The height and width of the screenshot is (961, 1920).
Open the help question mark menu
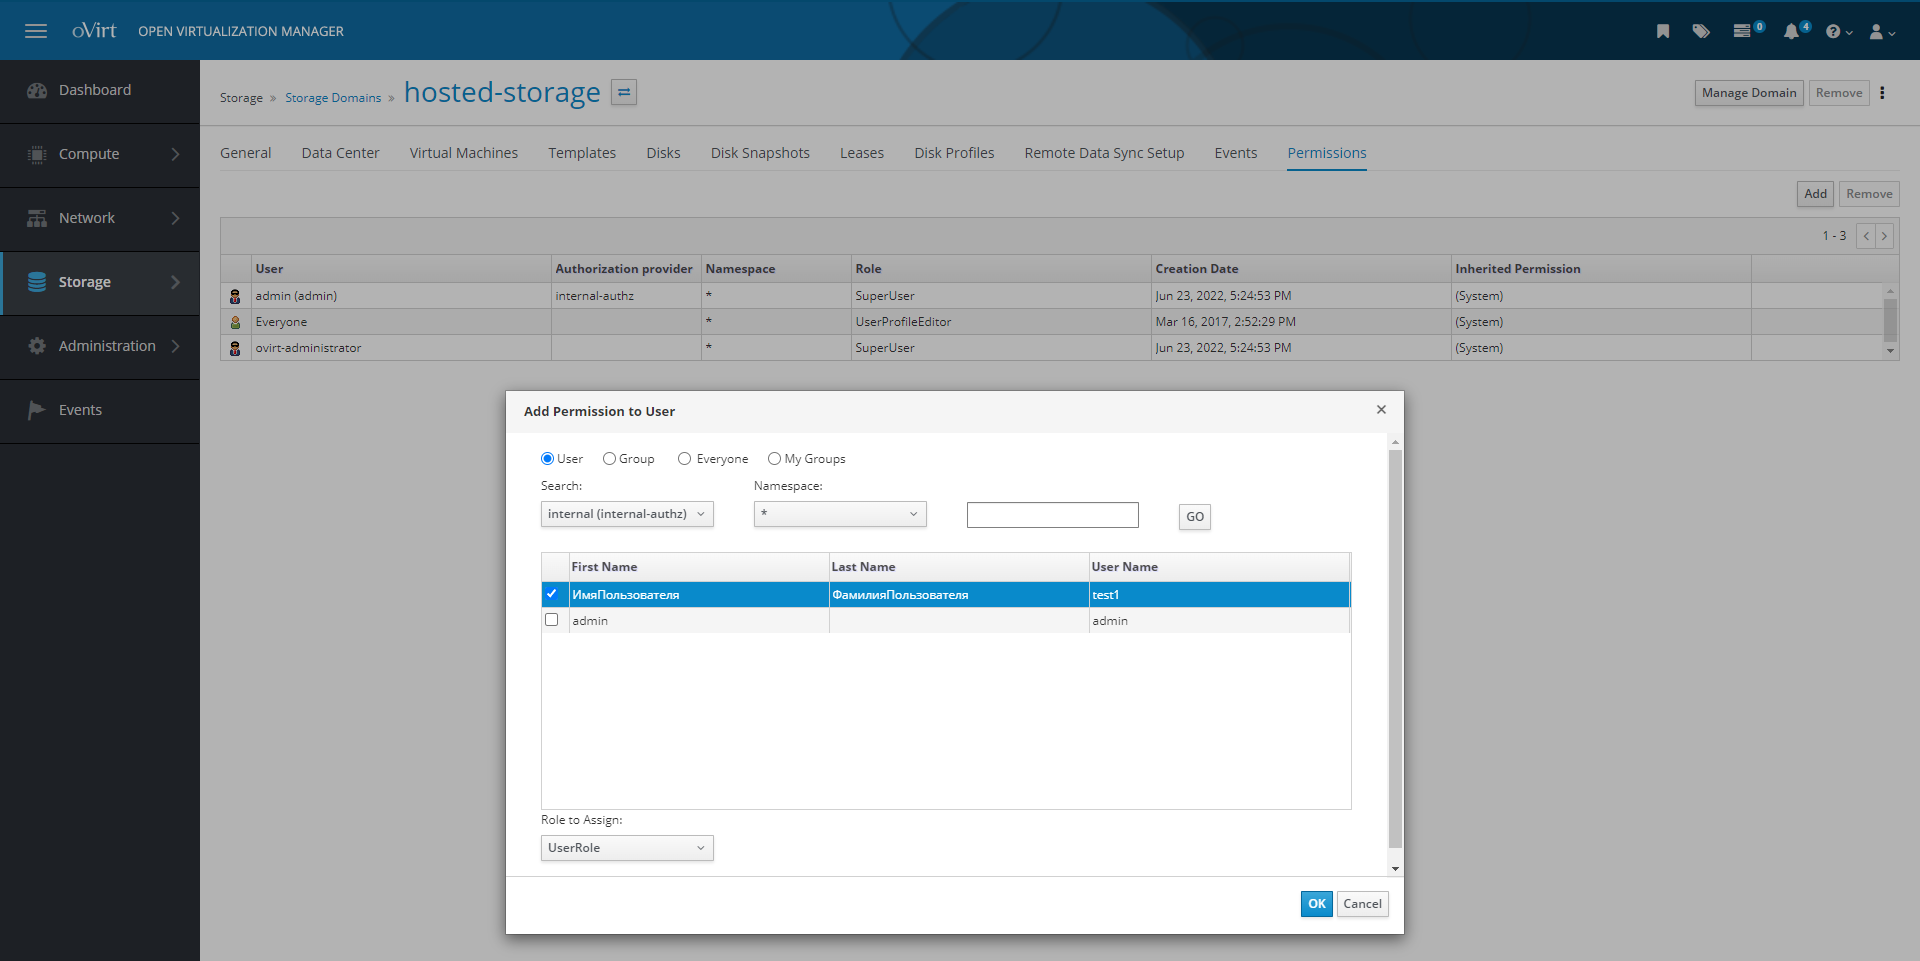(x=1837, y=32)
